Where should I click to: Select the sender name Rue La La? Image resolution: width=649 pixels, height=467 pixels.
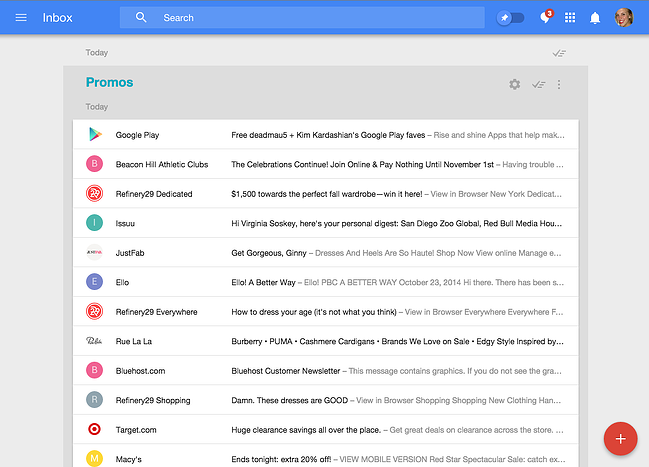[134, 341]
